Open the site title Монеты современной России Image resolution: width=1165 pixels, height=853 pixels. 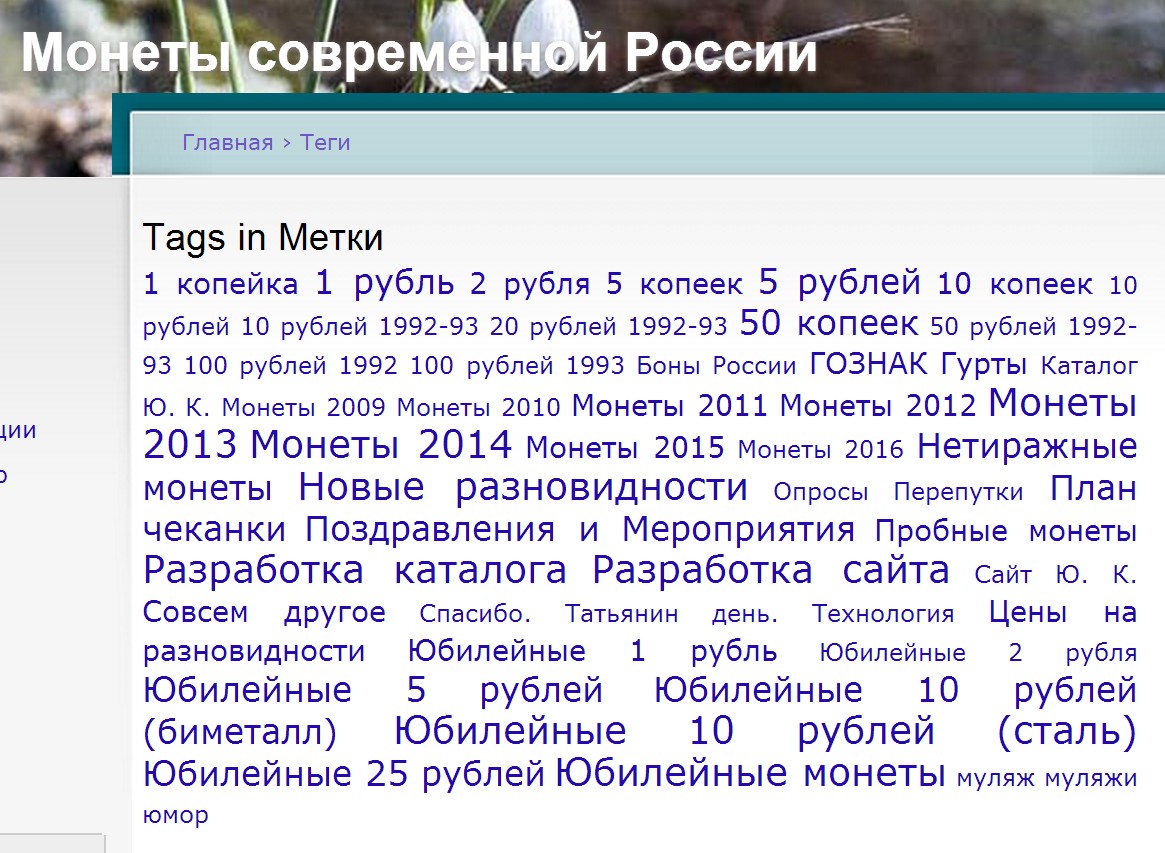[419, 53]
